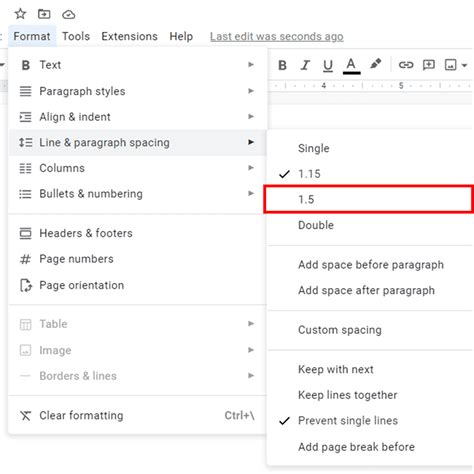474x474 pixels.
Task: Choose 1.5 line spacing option
Action: (x=368, y=199)
